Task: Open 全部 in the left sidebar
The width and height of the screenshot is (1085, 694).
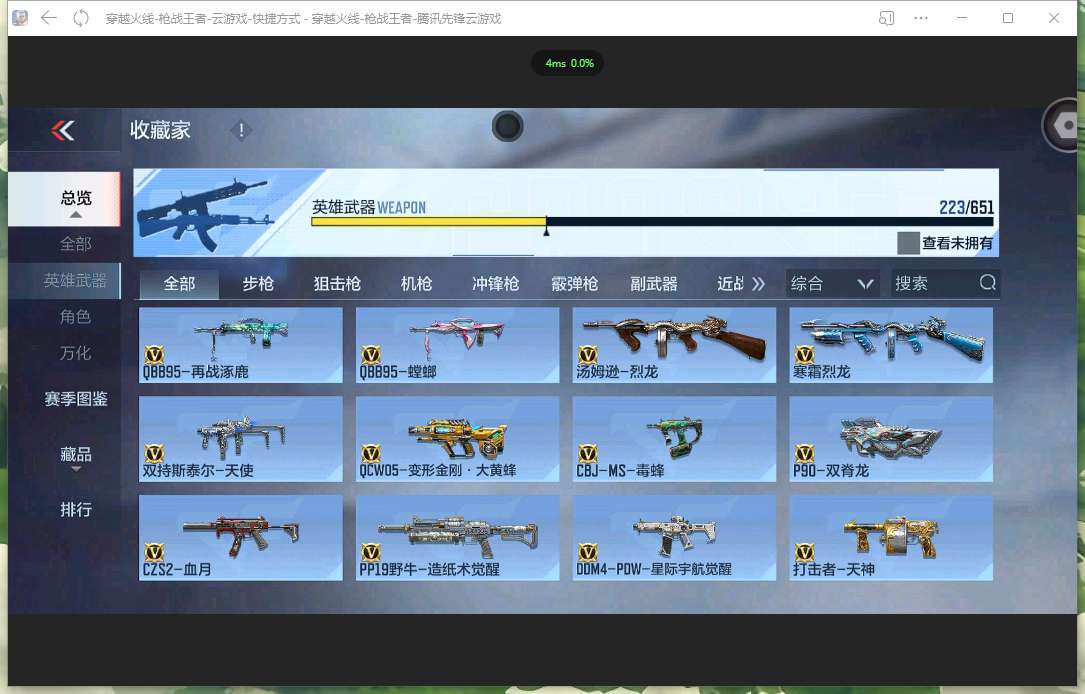Action: click(x=75, y=244)
